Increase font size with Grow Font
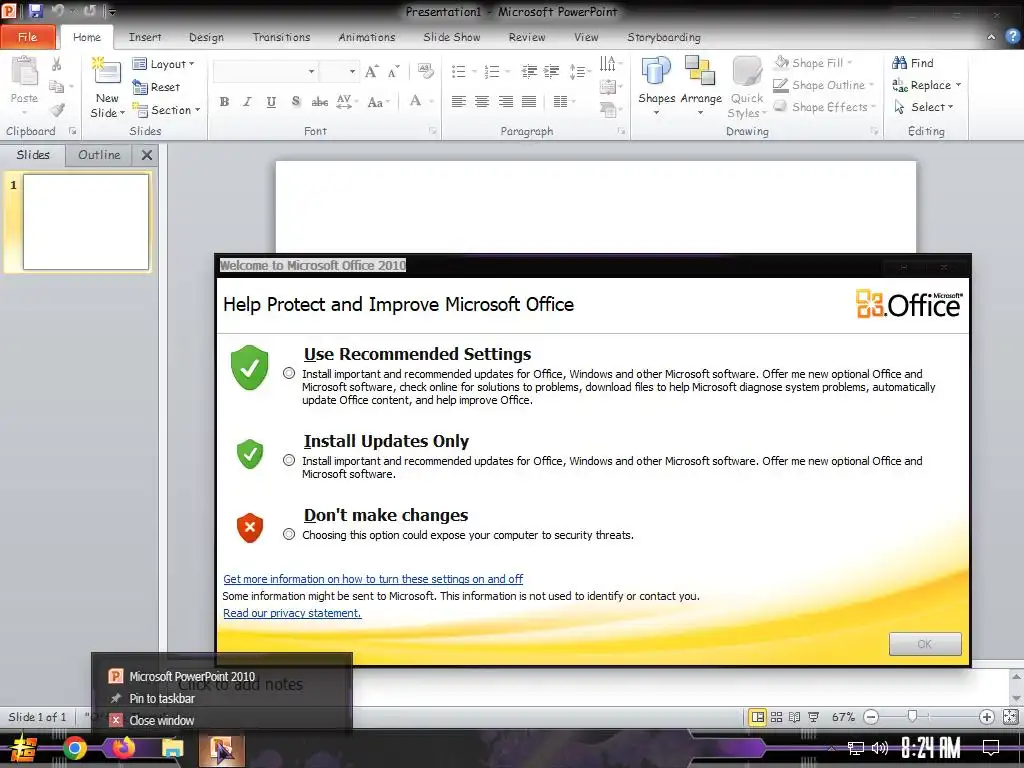This screenshot has height=768, width=1024. coord(372,71)
